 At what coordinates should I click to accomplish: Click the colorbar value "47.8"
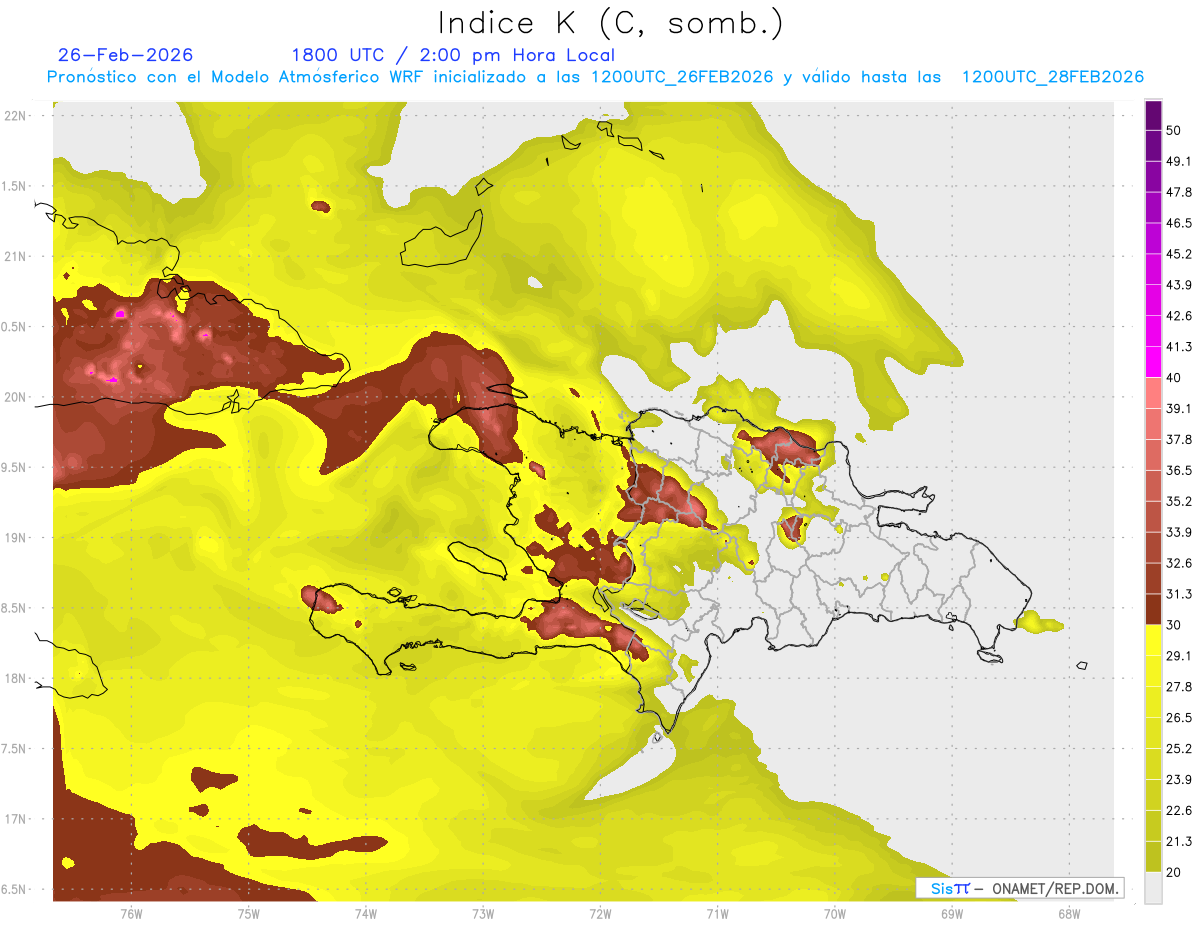[1179, 192]
